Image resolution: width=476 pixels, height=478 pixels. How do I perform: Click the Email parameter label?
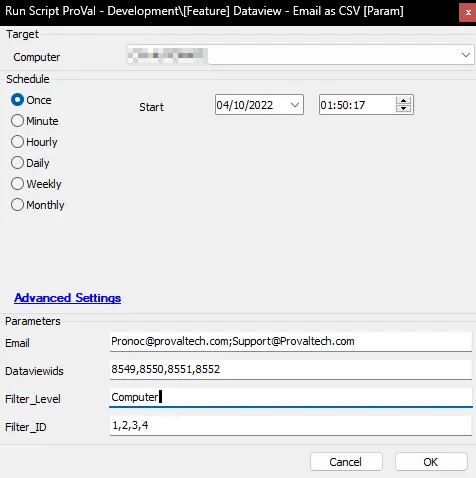(17, 343)
